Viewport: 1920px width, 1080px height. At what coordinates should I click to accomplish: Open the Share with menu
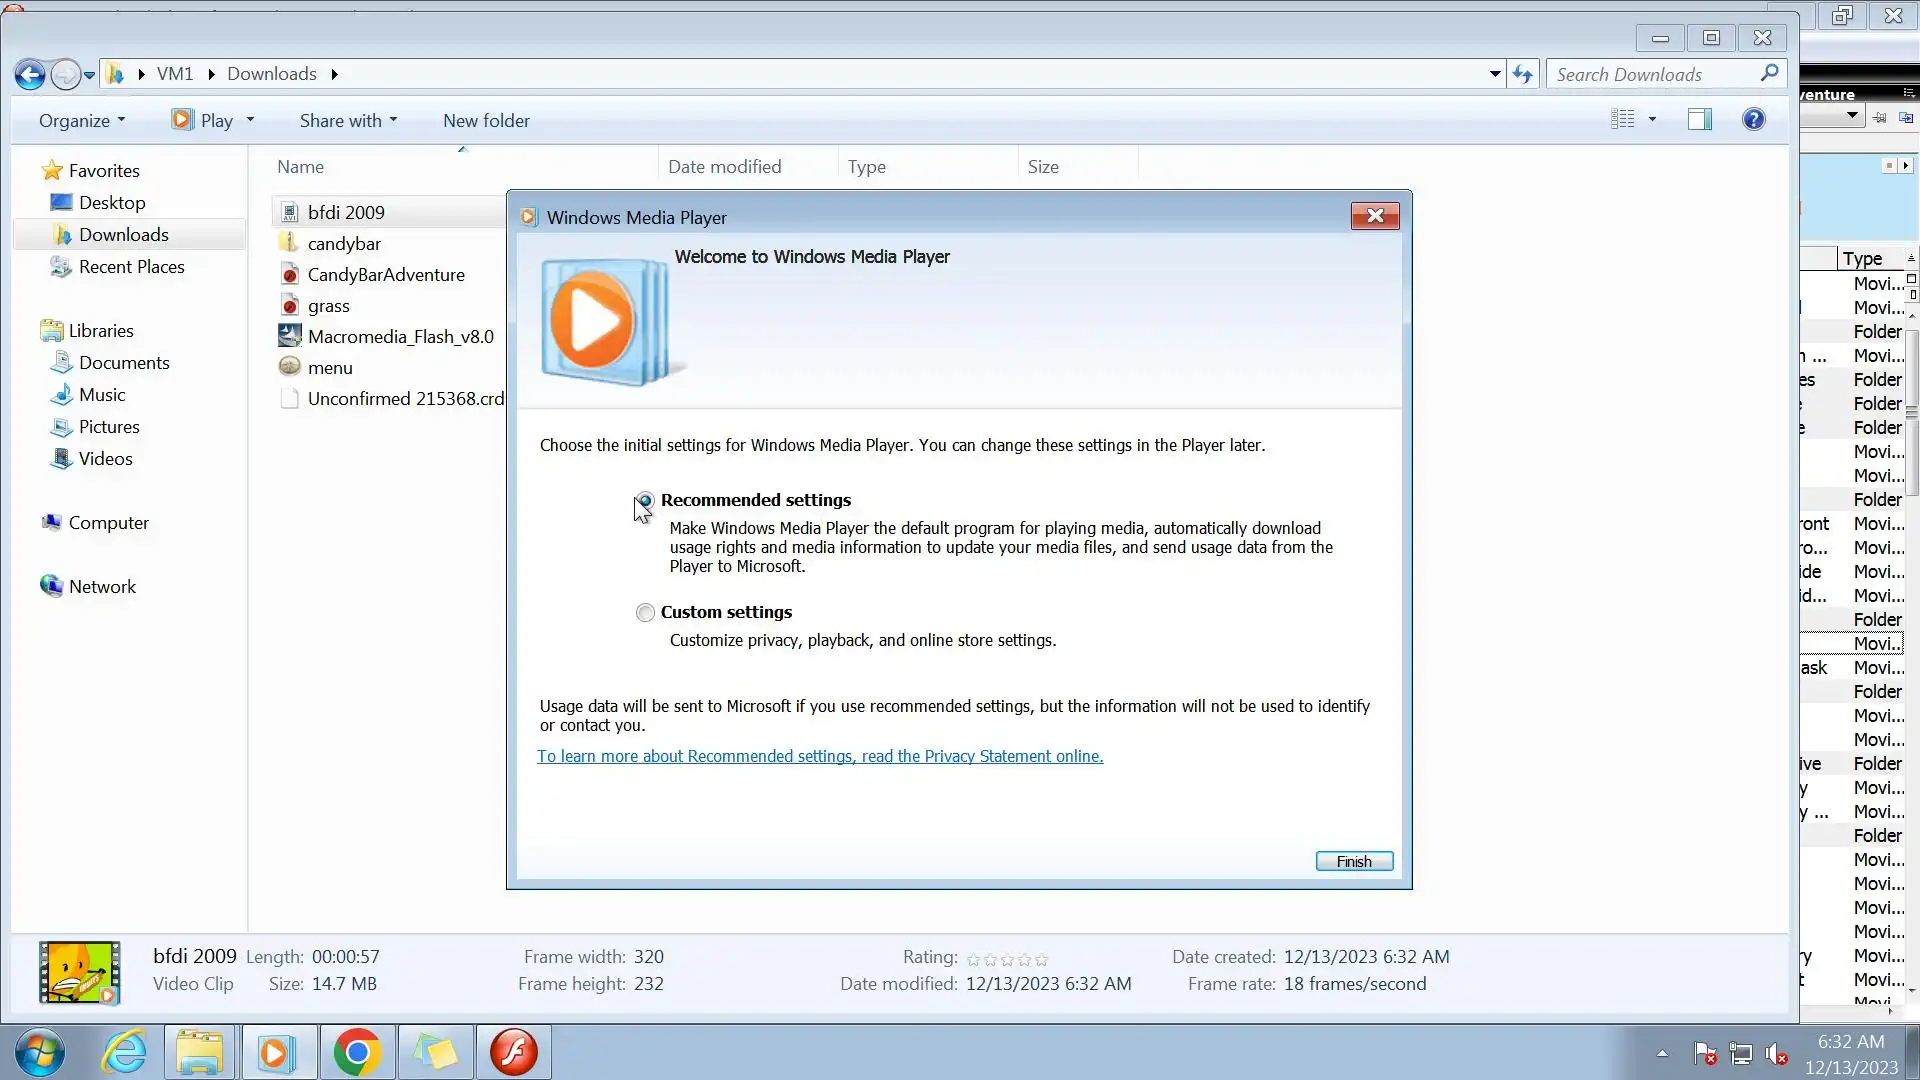coord(348,121)
